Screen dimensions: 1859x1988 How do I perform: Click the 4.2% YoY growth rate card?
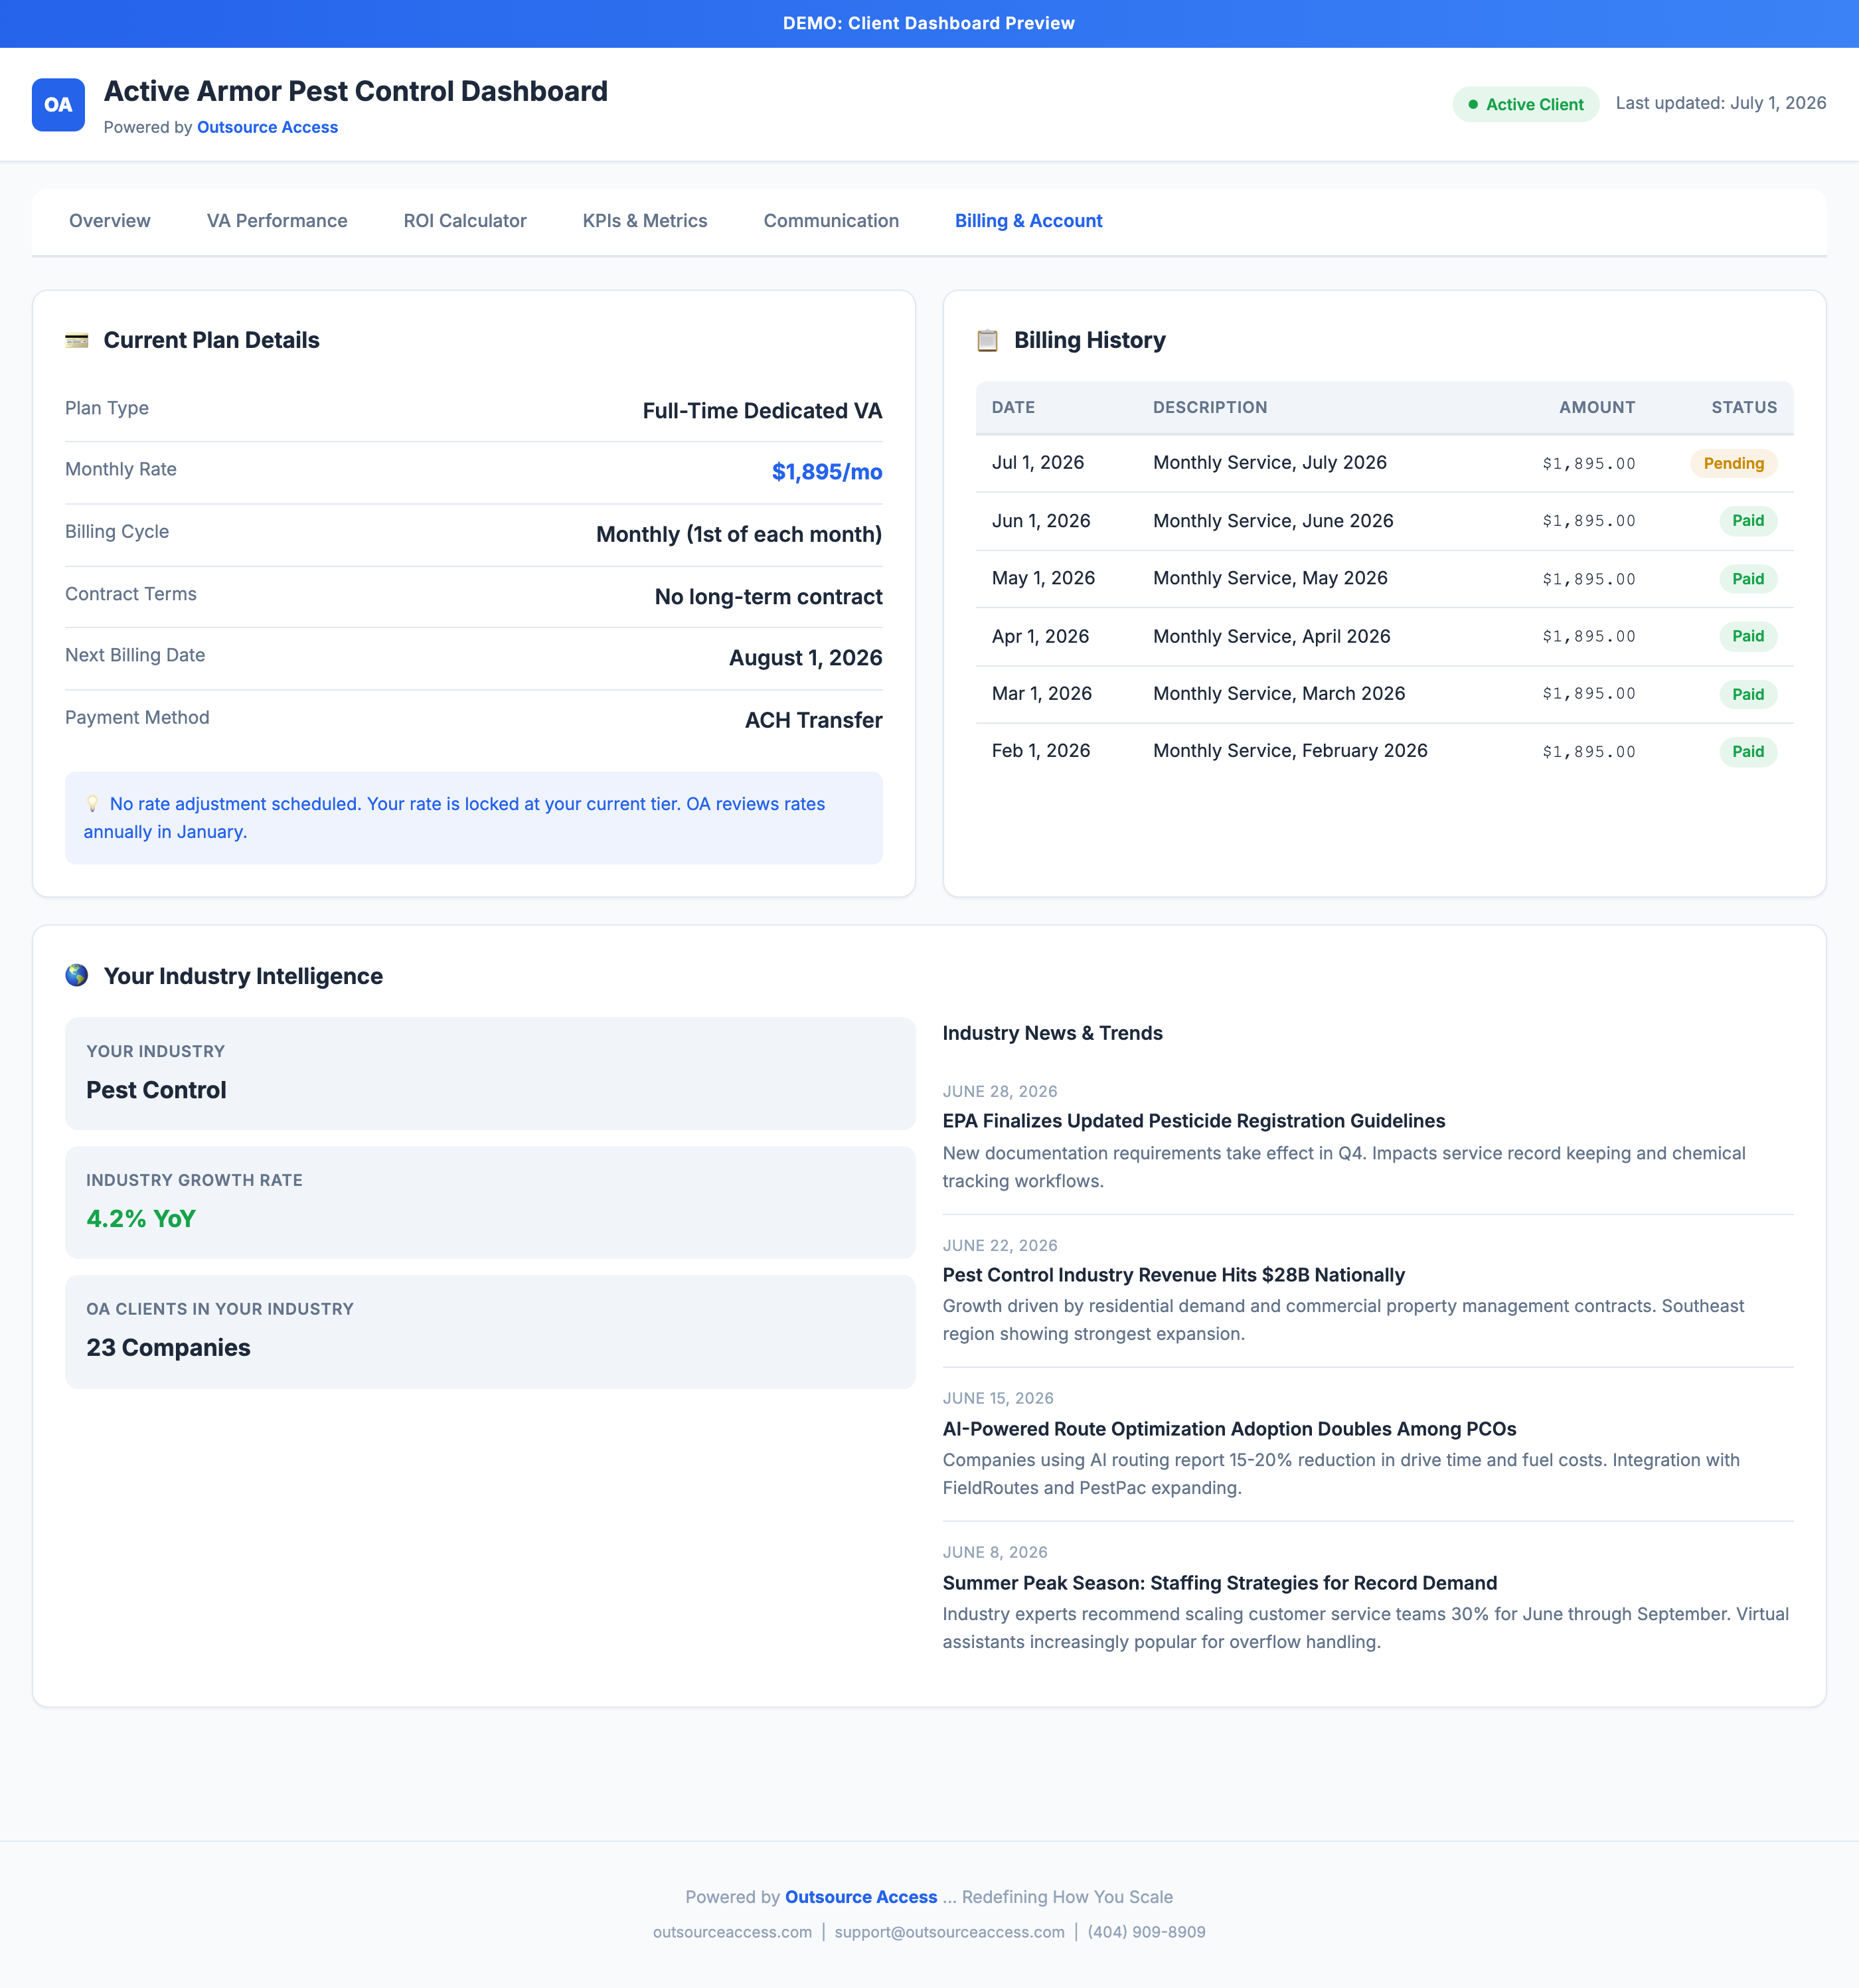click(490, 1203)
